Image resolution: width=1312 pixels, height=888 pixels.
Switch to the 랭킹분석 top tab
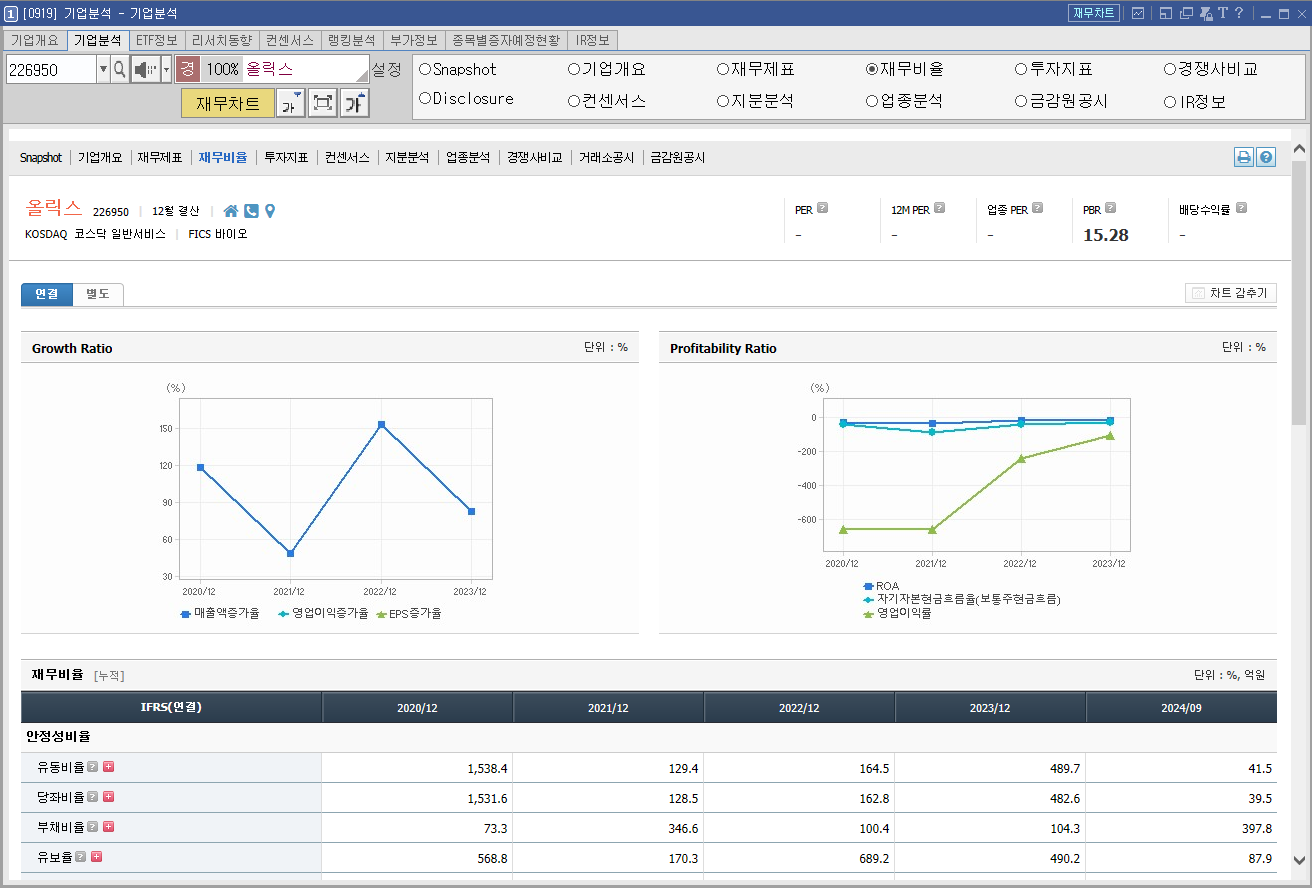(x=351, y=40)
